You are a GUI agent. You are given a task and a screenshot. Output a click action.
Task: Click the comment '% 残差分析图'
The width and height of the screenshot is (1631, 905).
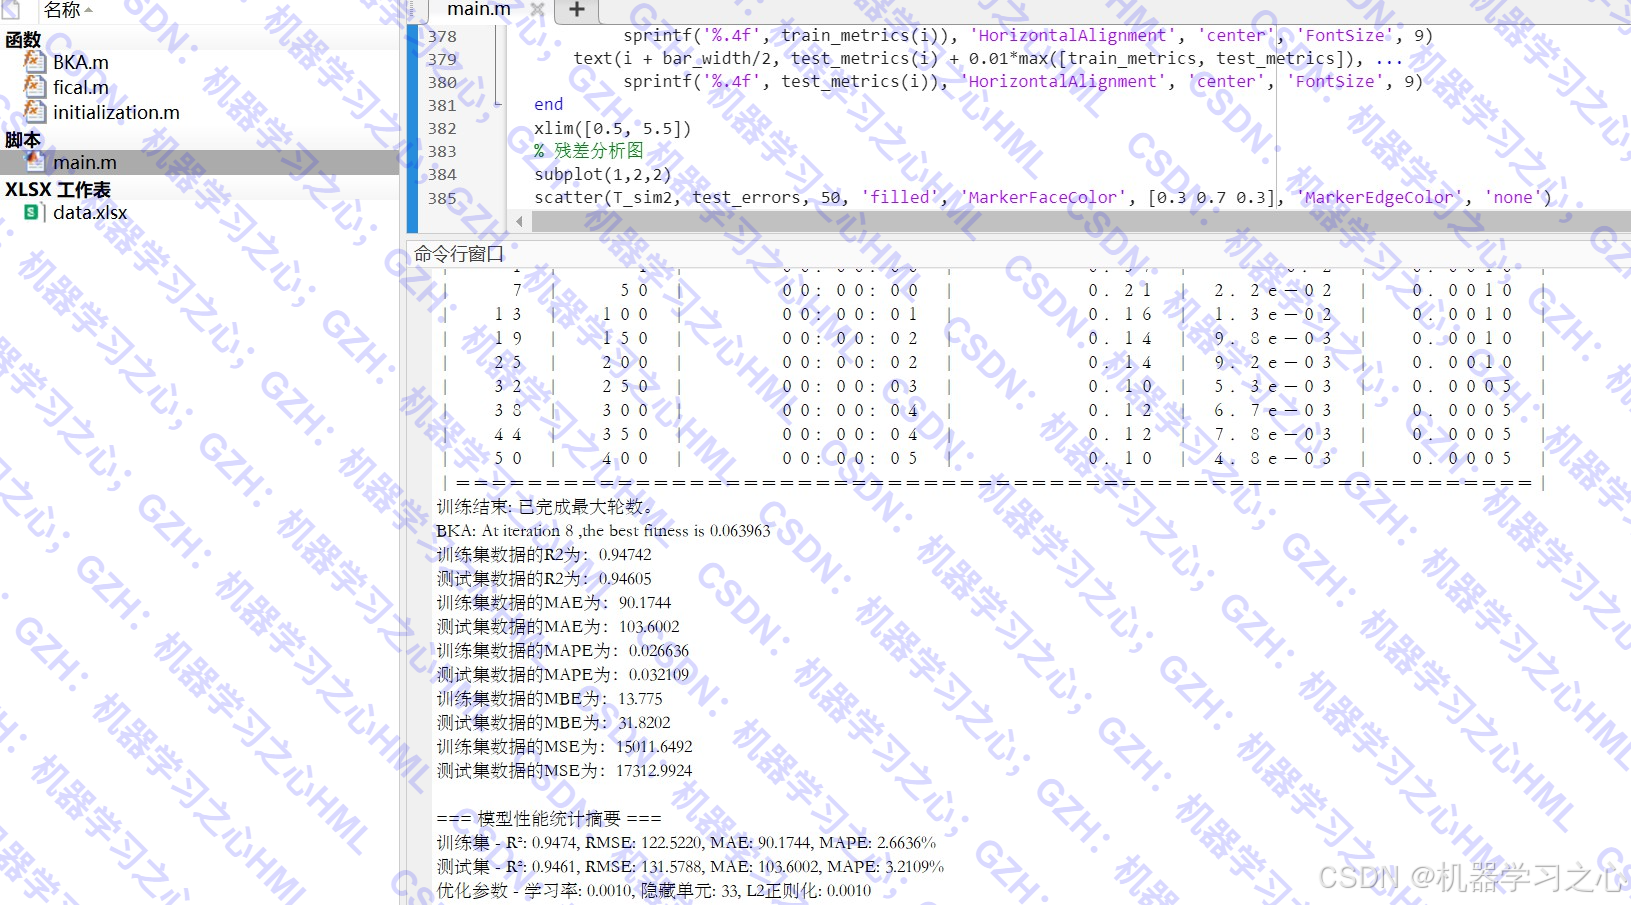click(x=589, y=150)
